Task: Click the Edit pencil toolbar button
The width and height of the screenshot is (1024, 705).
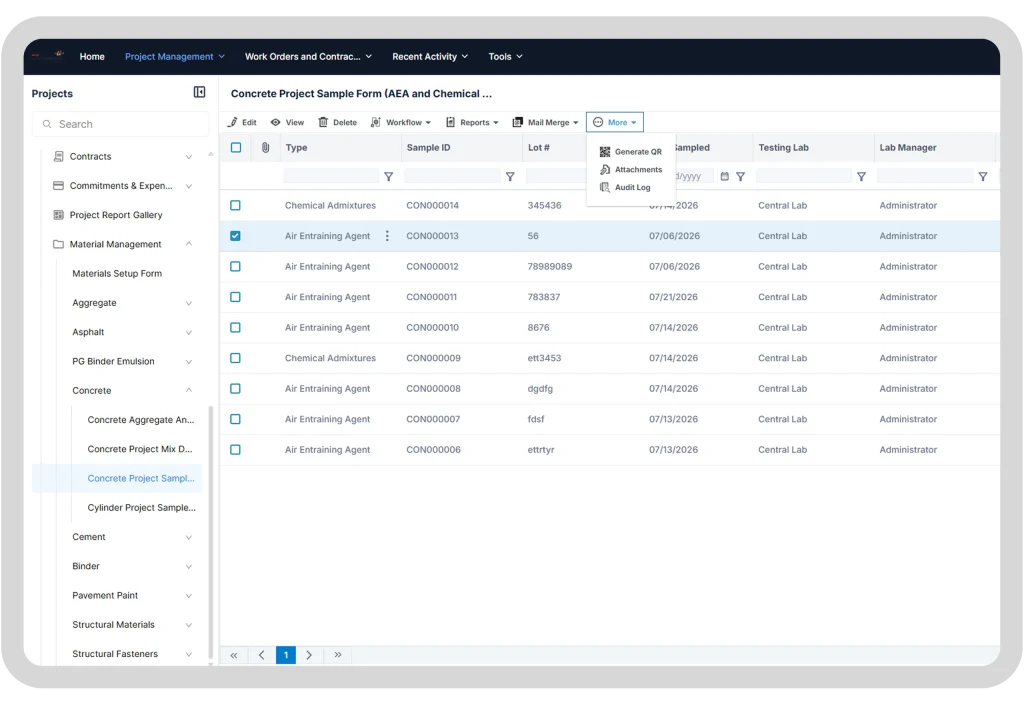Action: (x=242, y=122)
